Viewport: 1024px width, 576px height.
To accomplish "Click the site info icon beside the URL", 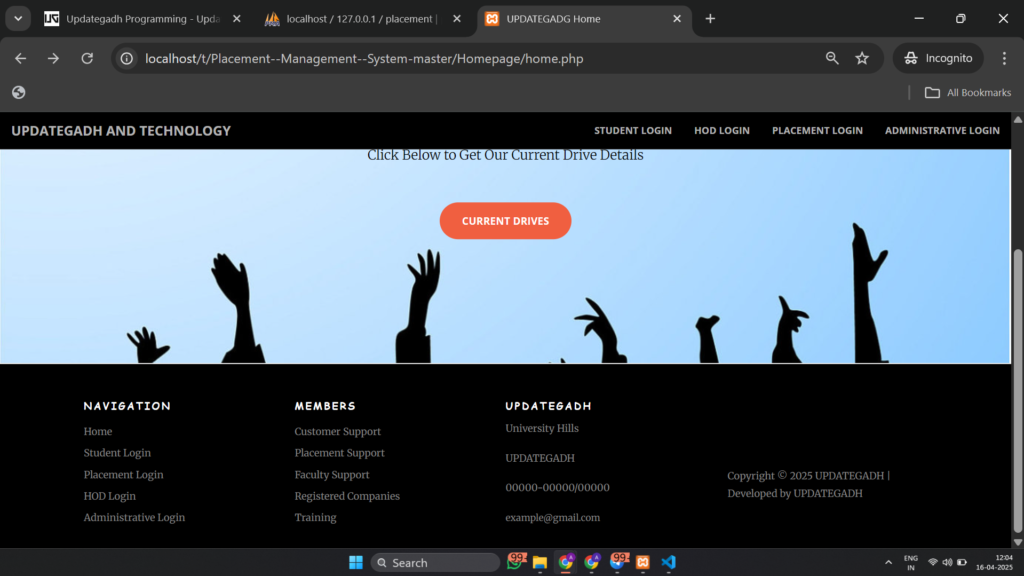I will pos(126,58).
